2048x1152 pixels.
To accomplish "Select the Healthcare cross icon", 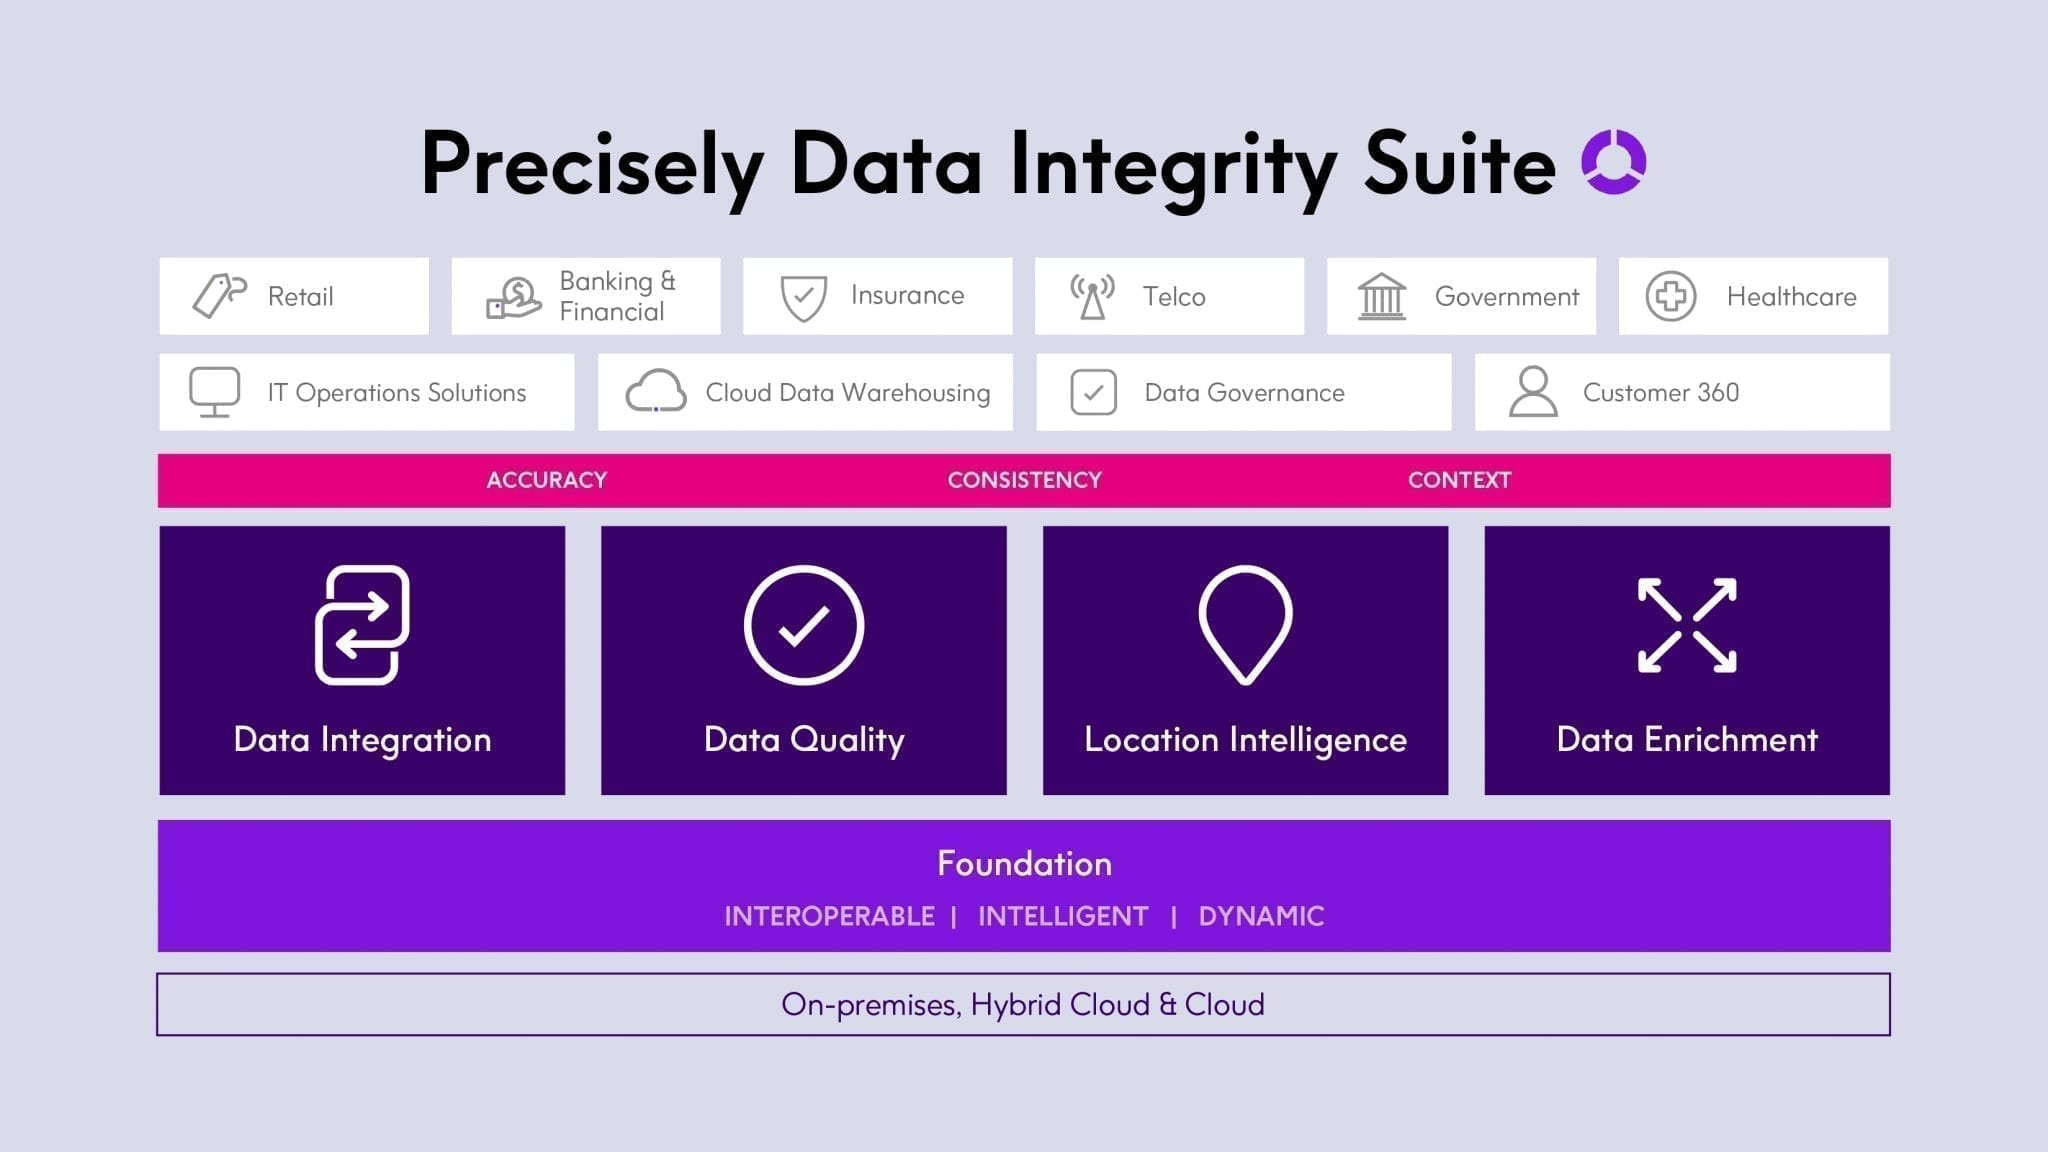I will coord(1672,295).
